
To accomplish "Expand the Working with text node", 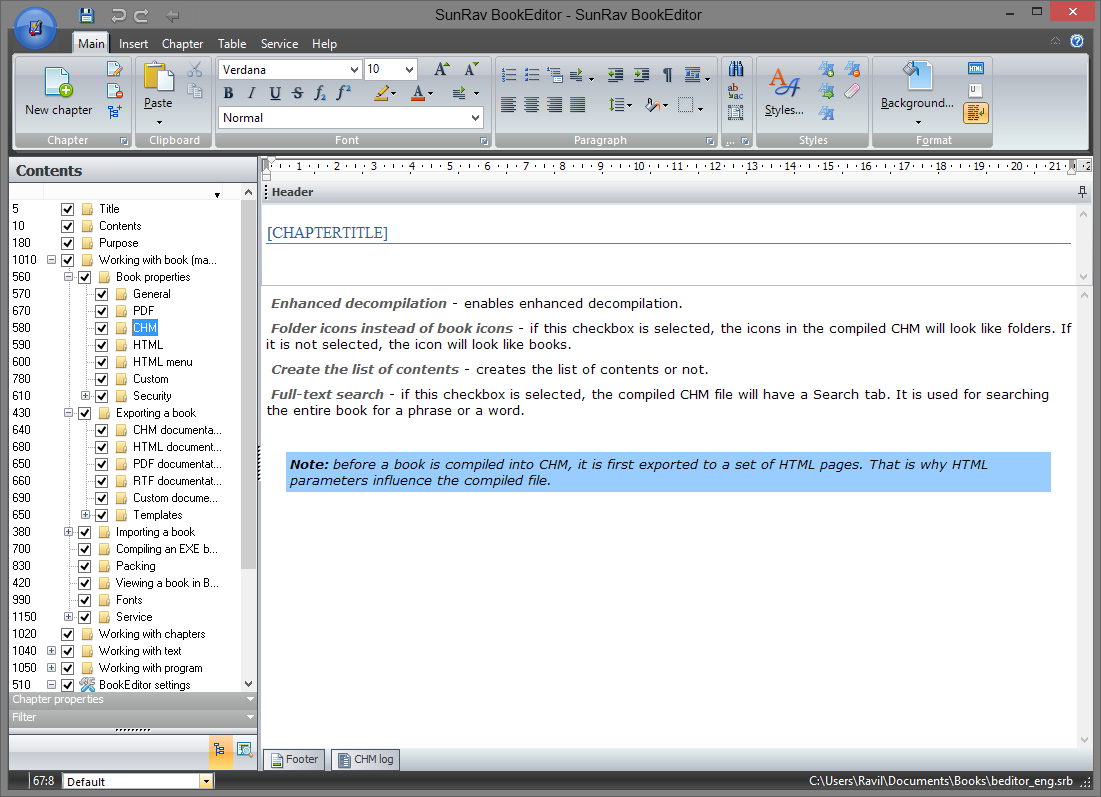I will (51, 651).
